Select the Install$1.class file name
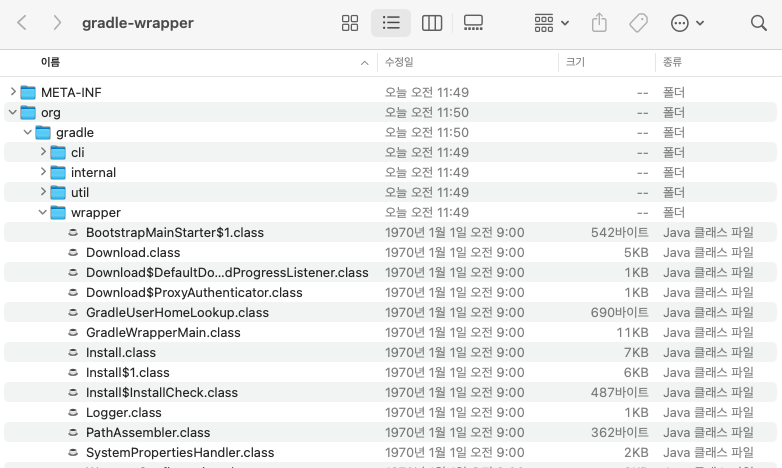The height and width of the screenshot is (468, 782). point(128,372)
